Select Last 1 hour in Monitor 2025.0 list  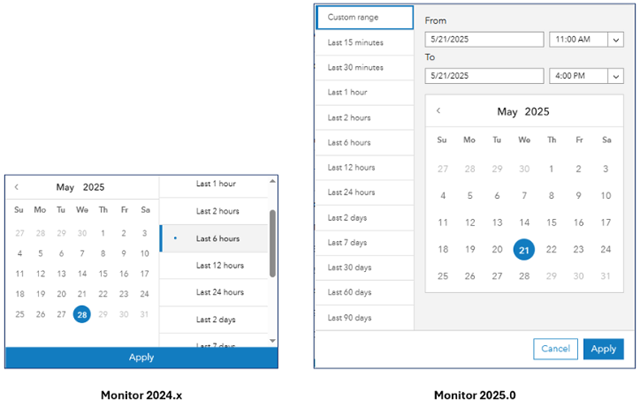point(365,92)
